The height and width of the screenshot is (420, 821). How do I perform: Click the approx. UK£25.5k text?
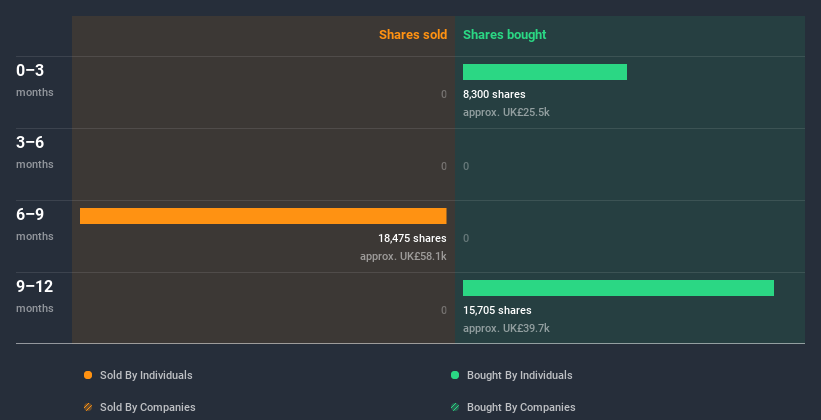[506, 112]
